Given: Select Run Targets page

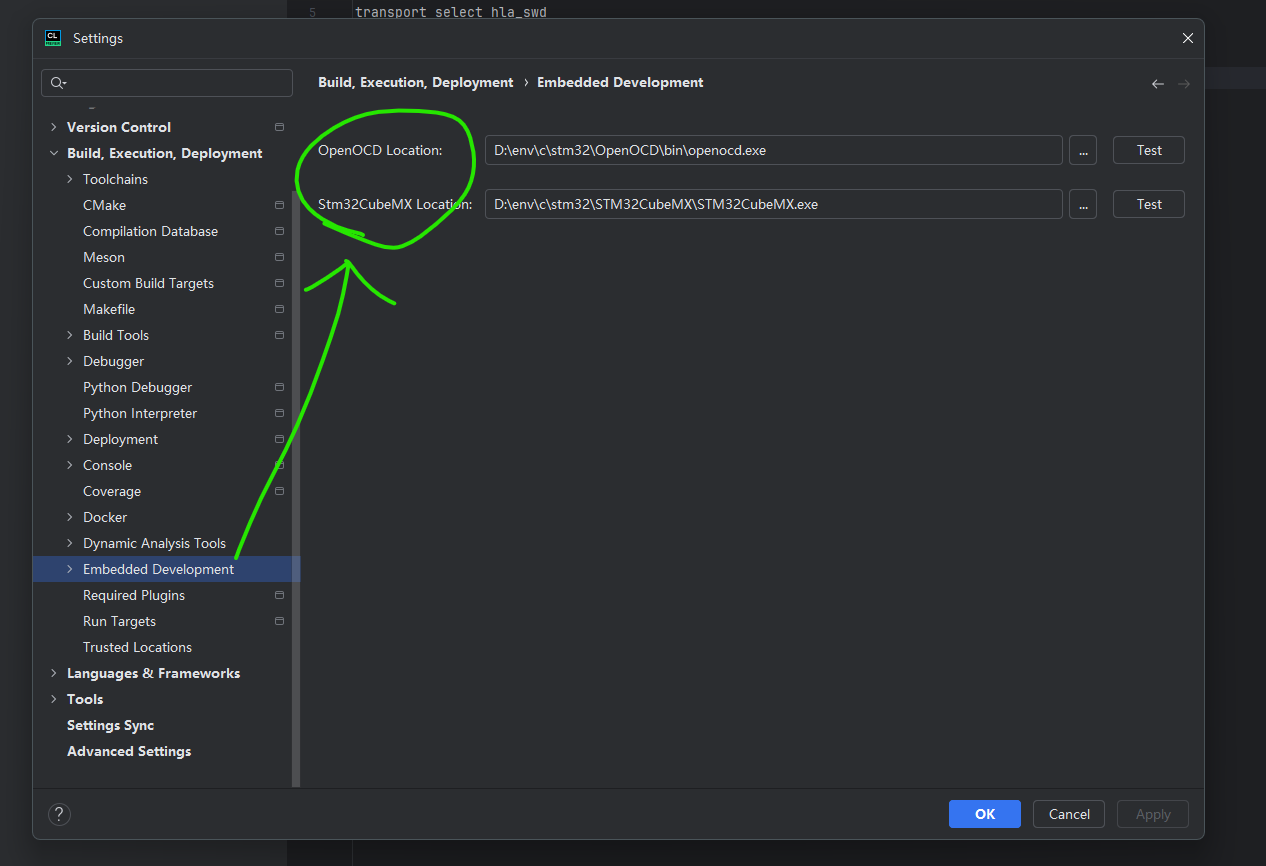Looking at the screenshot, I should click(119, 621).
